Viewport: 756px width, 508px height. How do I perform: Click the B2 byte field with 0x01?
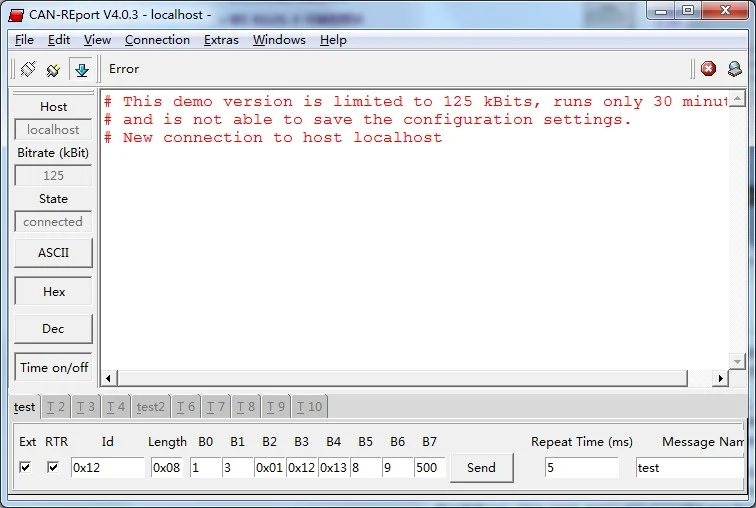pyautogui.click(x=270, y=468)
